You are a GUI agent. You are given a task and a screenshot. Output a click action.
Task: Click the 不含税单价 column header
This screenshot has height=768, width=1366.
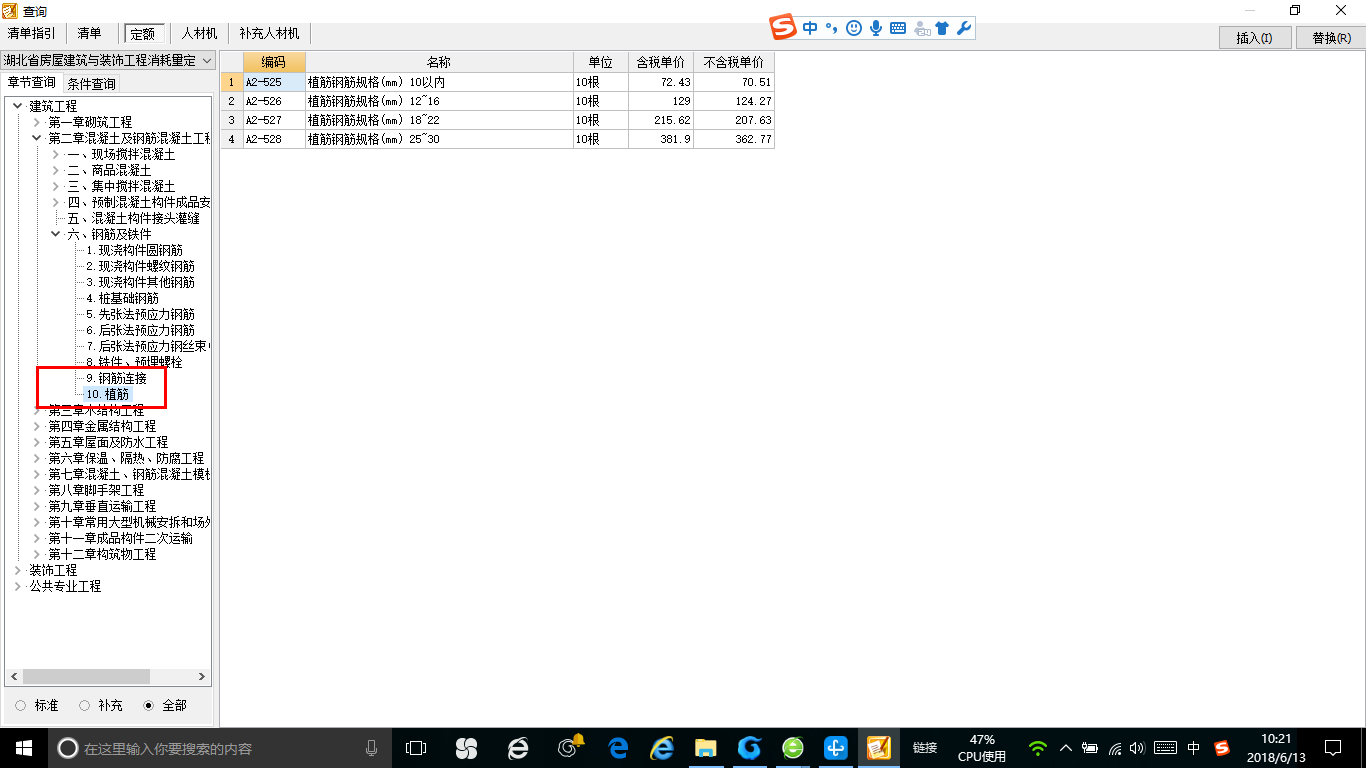(734, 62)
